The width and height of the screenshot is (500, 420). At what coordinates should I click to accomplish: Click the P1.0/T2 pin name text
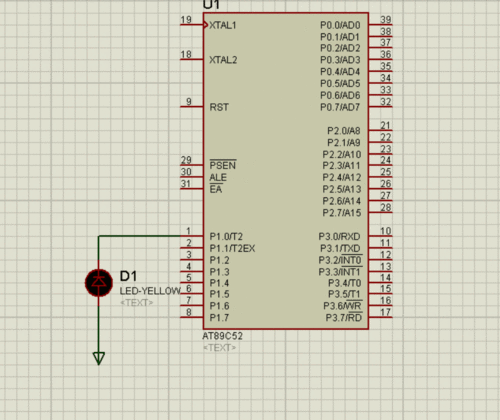226,236
